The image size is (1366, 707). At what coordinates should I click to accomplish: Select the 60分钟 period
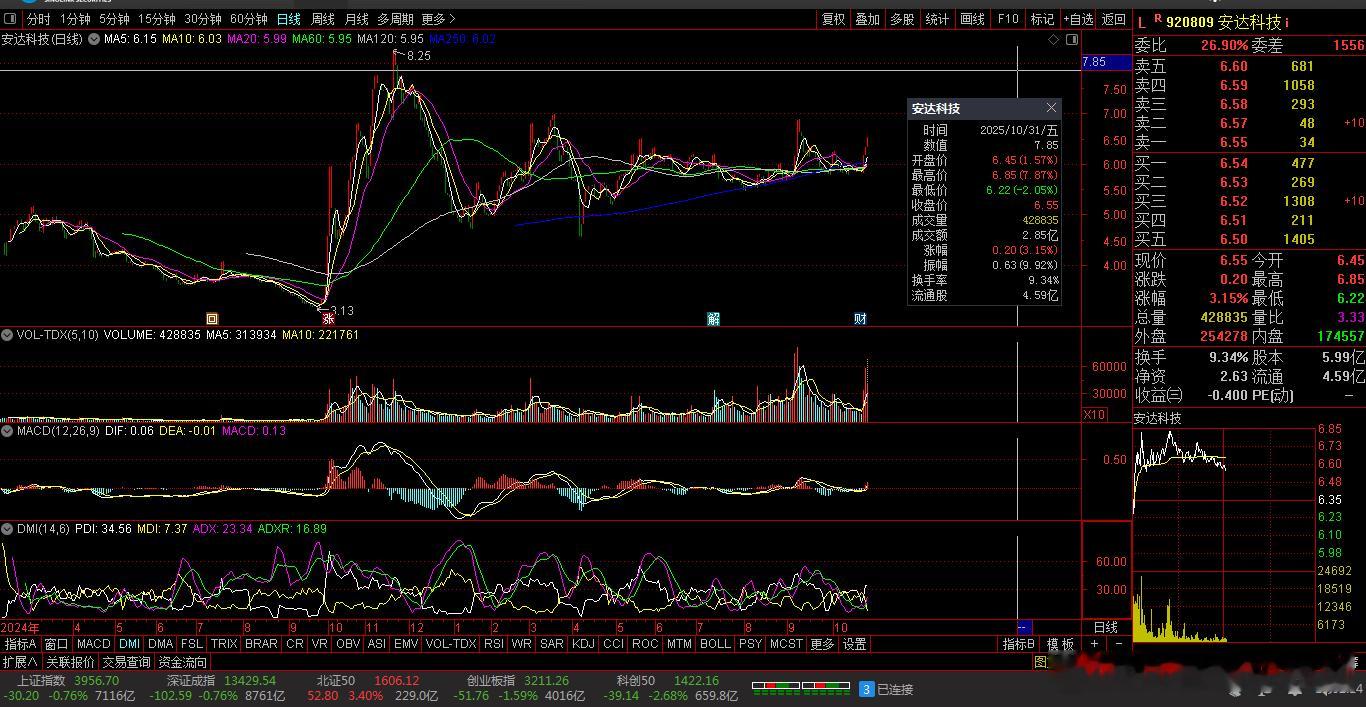point(249,19)
